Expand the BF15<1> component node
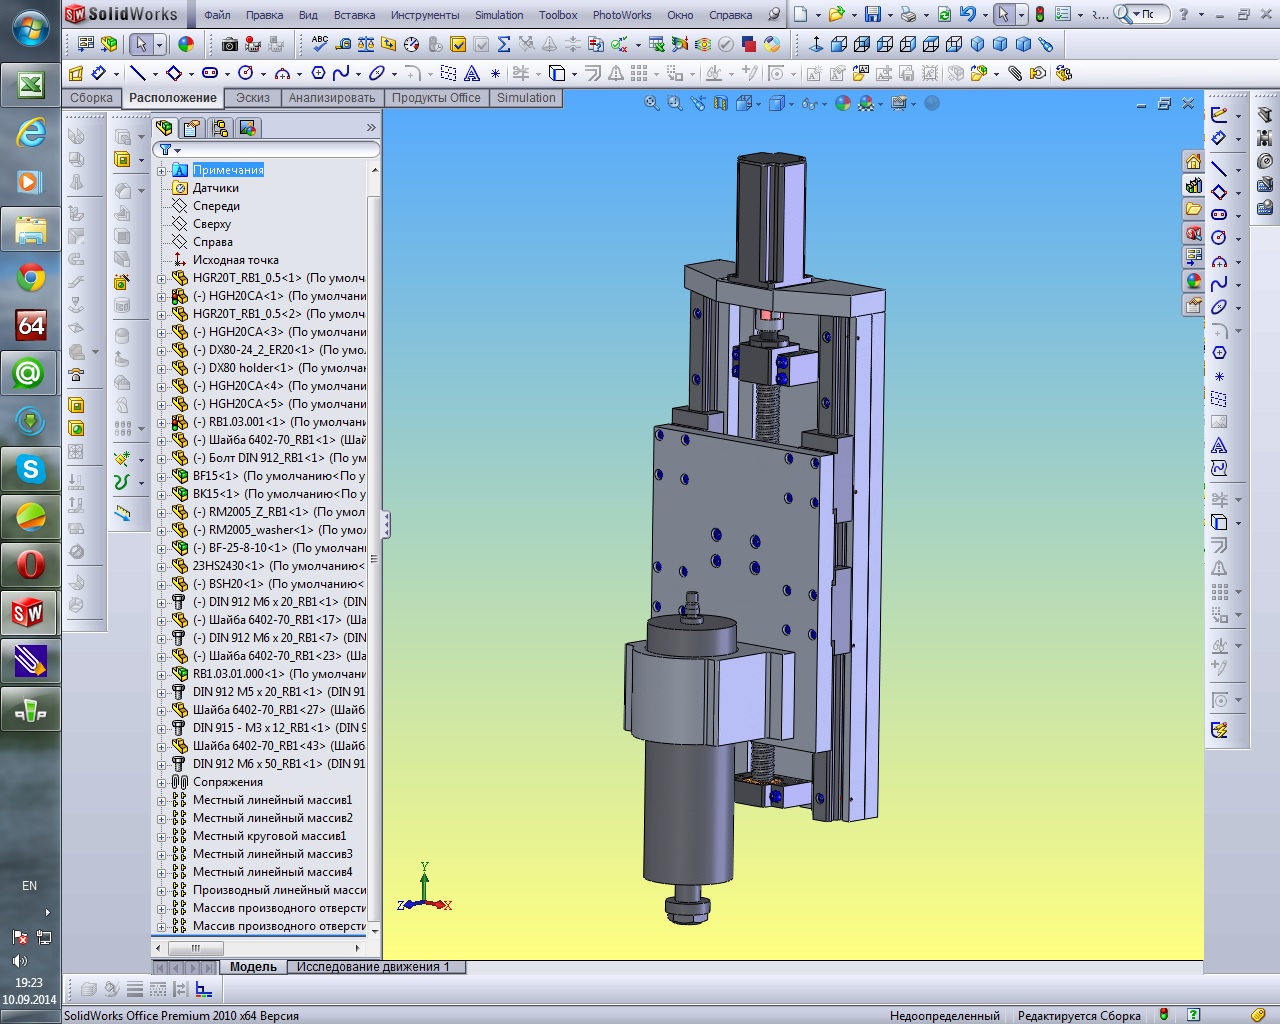Screen dimensions: 1280x1024 [162, 476]
